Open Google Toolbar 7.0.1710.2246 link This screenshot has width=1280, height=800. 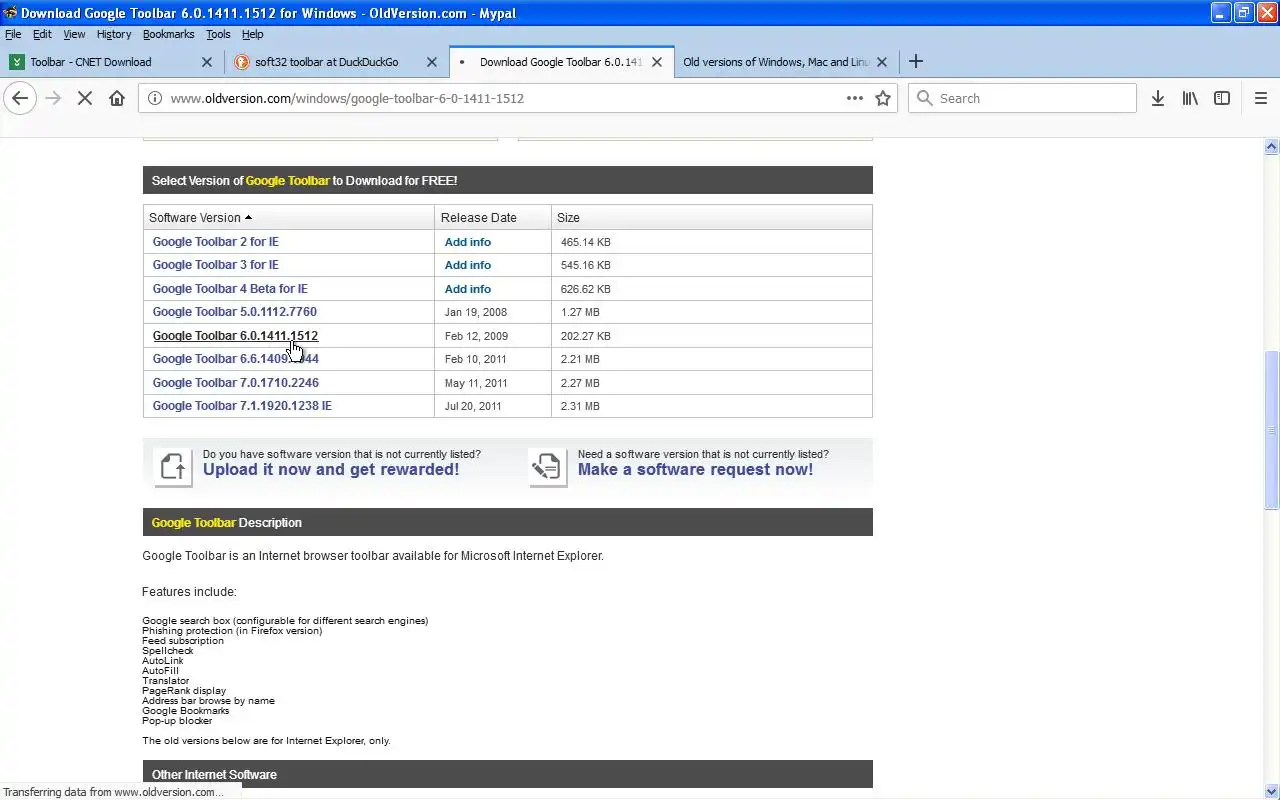coord(236,382)
